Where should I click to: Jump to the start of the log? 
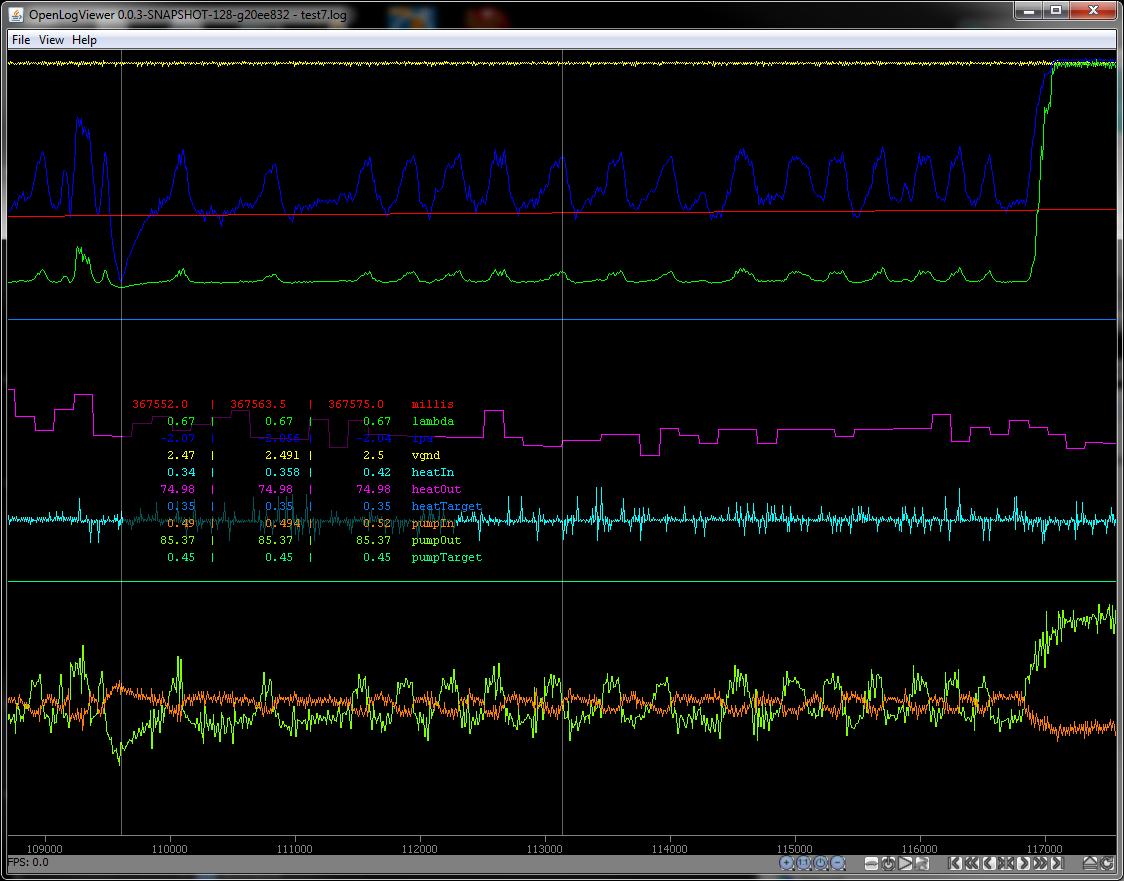point(954,863)
